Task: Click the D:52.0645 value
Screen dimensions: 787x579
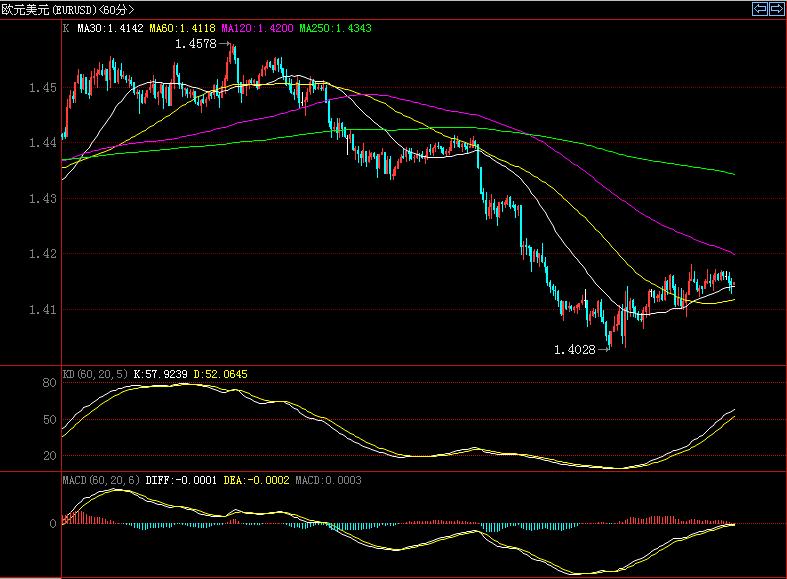Action: pyautogui.click(x=220, y=374)
